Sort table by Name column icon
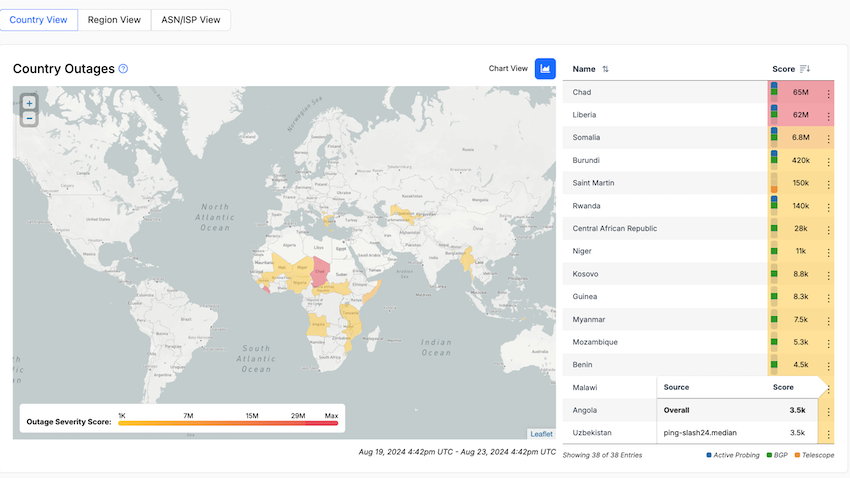The image size is (850, 478). [x=605, y=69]
